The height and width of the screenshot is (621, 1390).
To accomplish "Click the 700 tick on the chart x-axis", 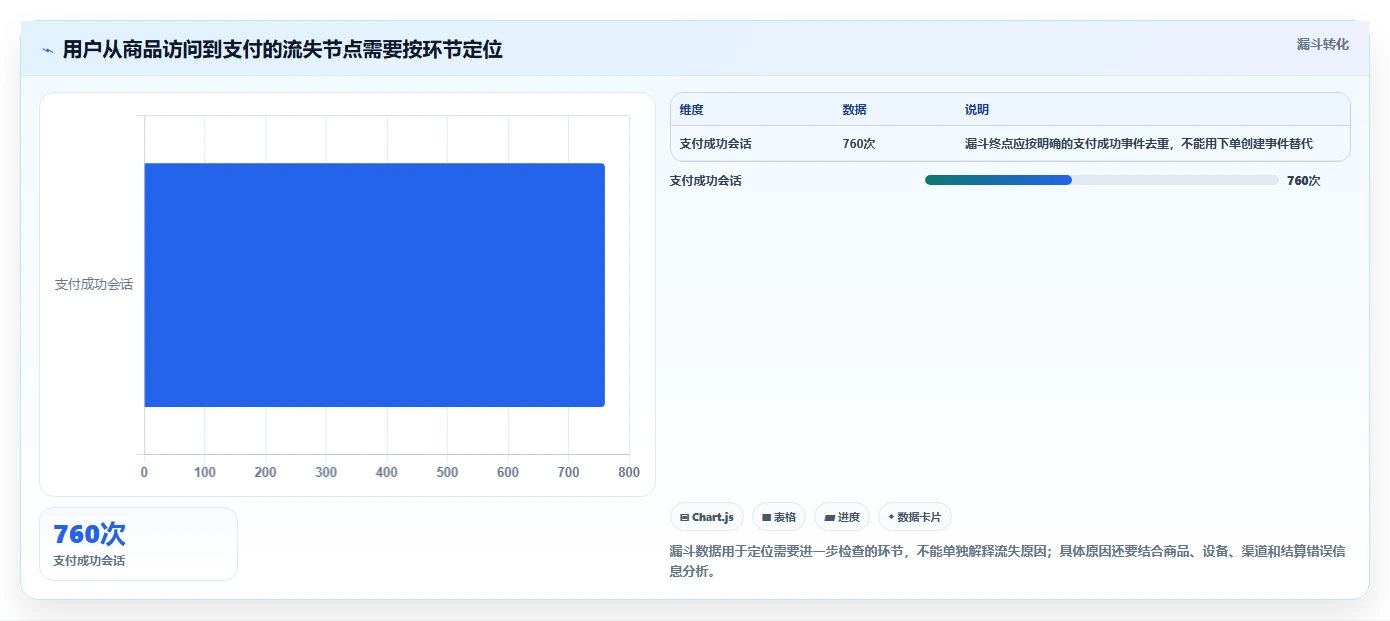I will click(x=568, y=472).
